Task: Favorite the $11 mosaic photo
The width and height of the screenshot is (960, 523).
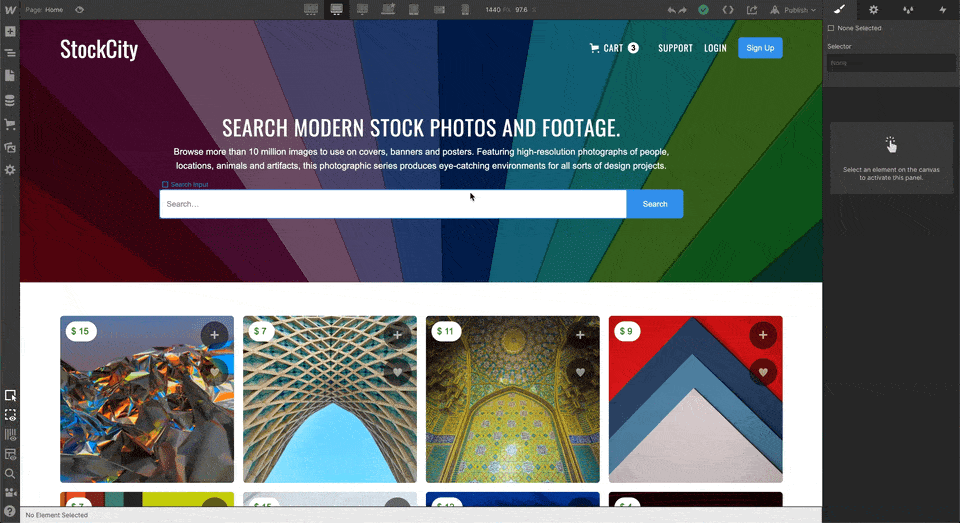Action: click(x=580, y=372)
